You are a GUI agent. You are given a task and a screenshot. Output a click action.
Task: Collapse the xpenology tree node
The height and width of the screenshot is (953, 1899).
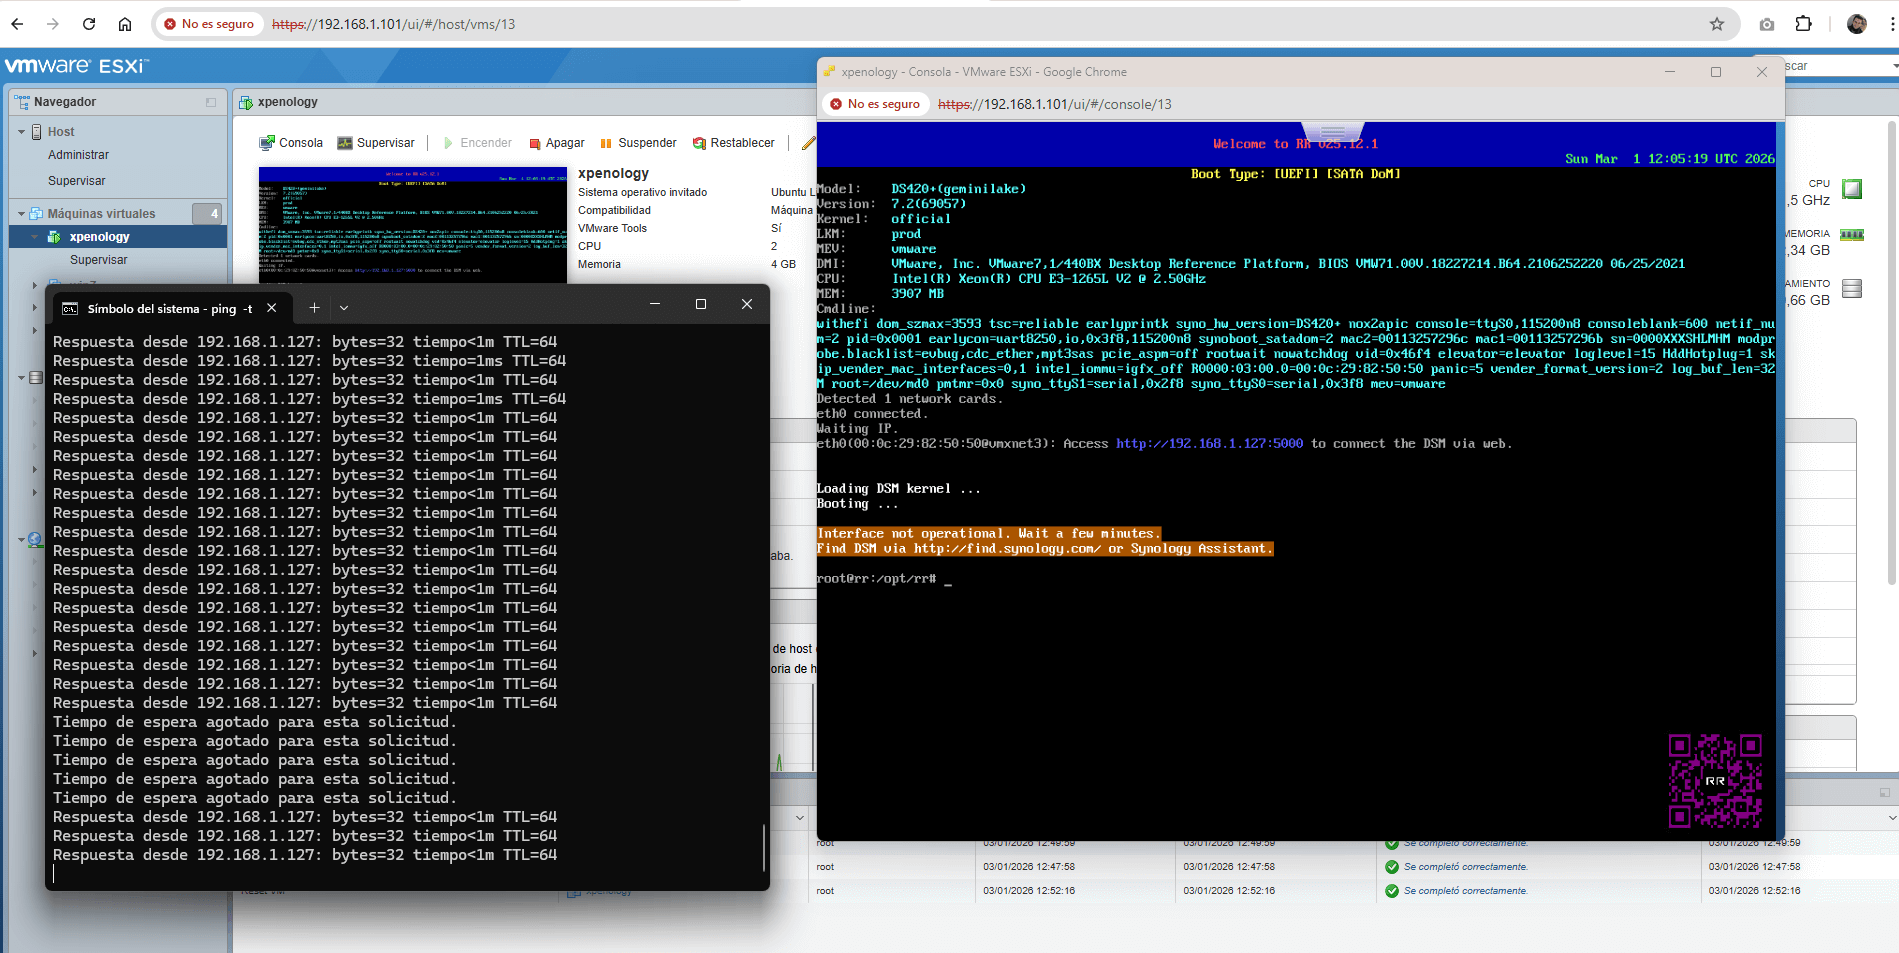pyautogui.click(x=35, y=237)
